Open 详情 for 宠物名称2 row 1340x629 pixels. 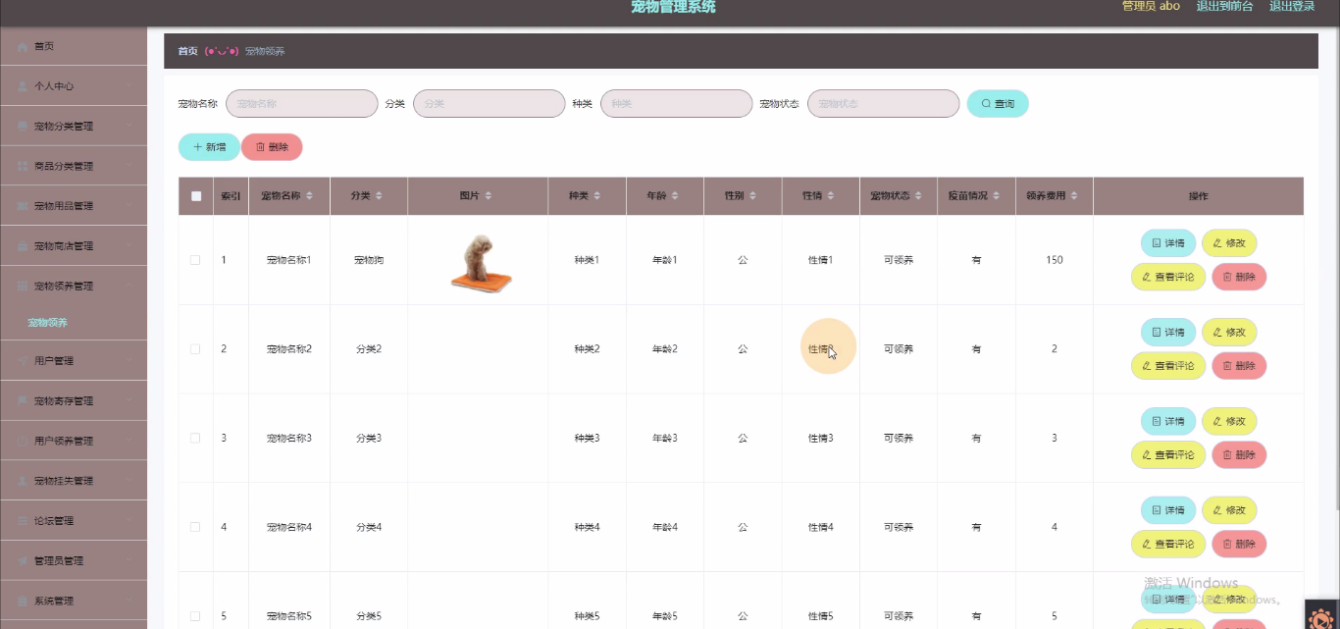pos(1168,332)
